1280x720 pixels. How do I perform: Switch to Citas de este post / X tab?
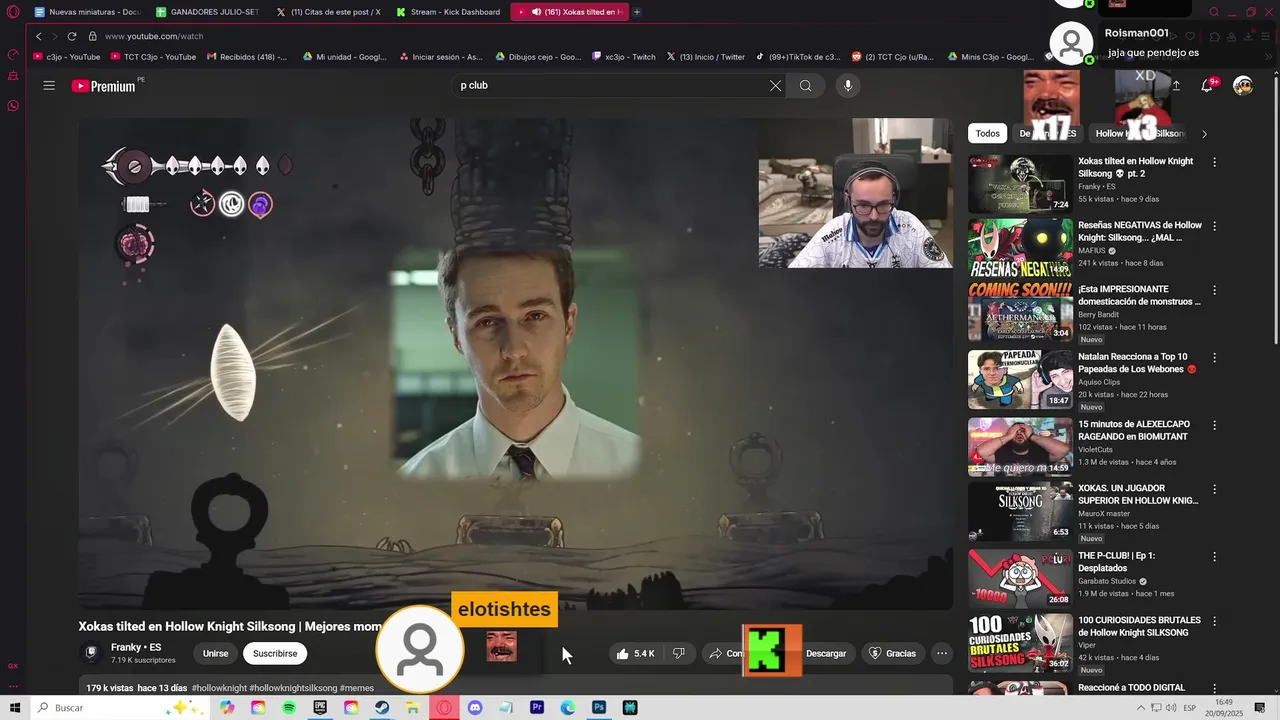[x=329, y=12]
